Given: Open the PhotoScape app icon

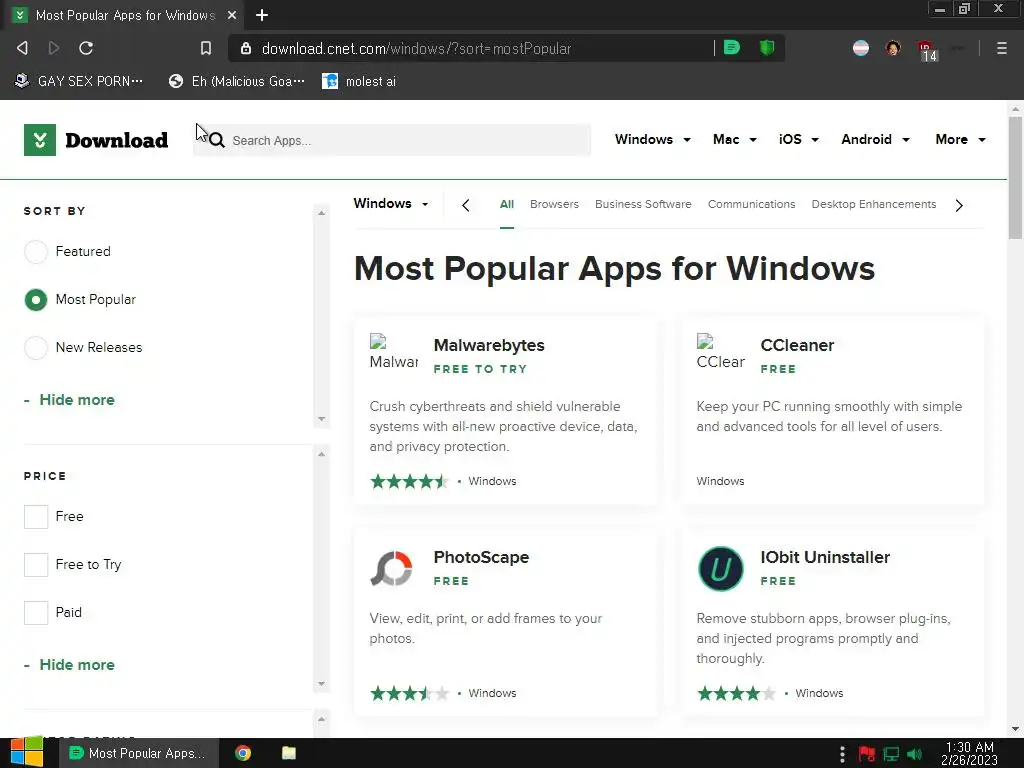Looking at the screenshot, I should pos(392,568).
